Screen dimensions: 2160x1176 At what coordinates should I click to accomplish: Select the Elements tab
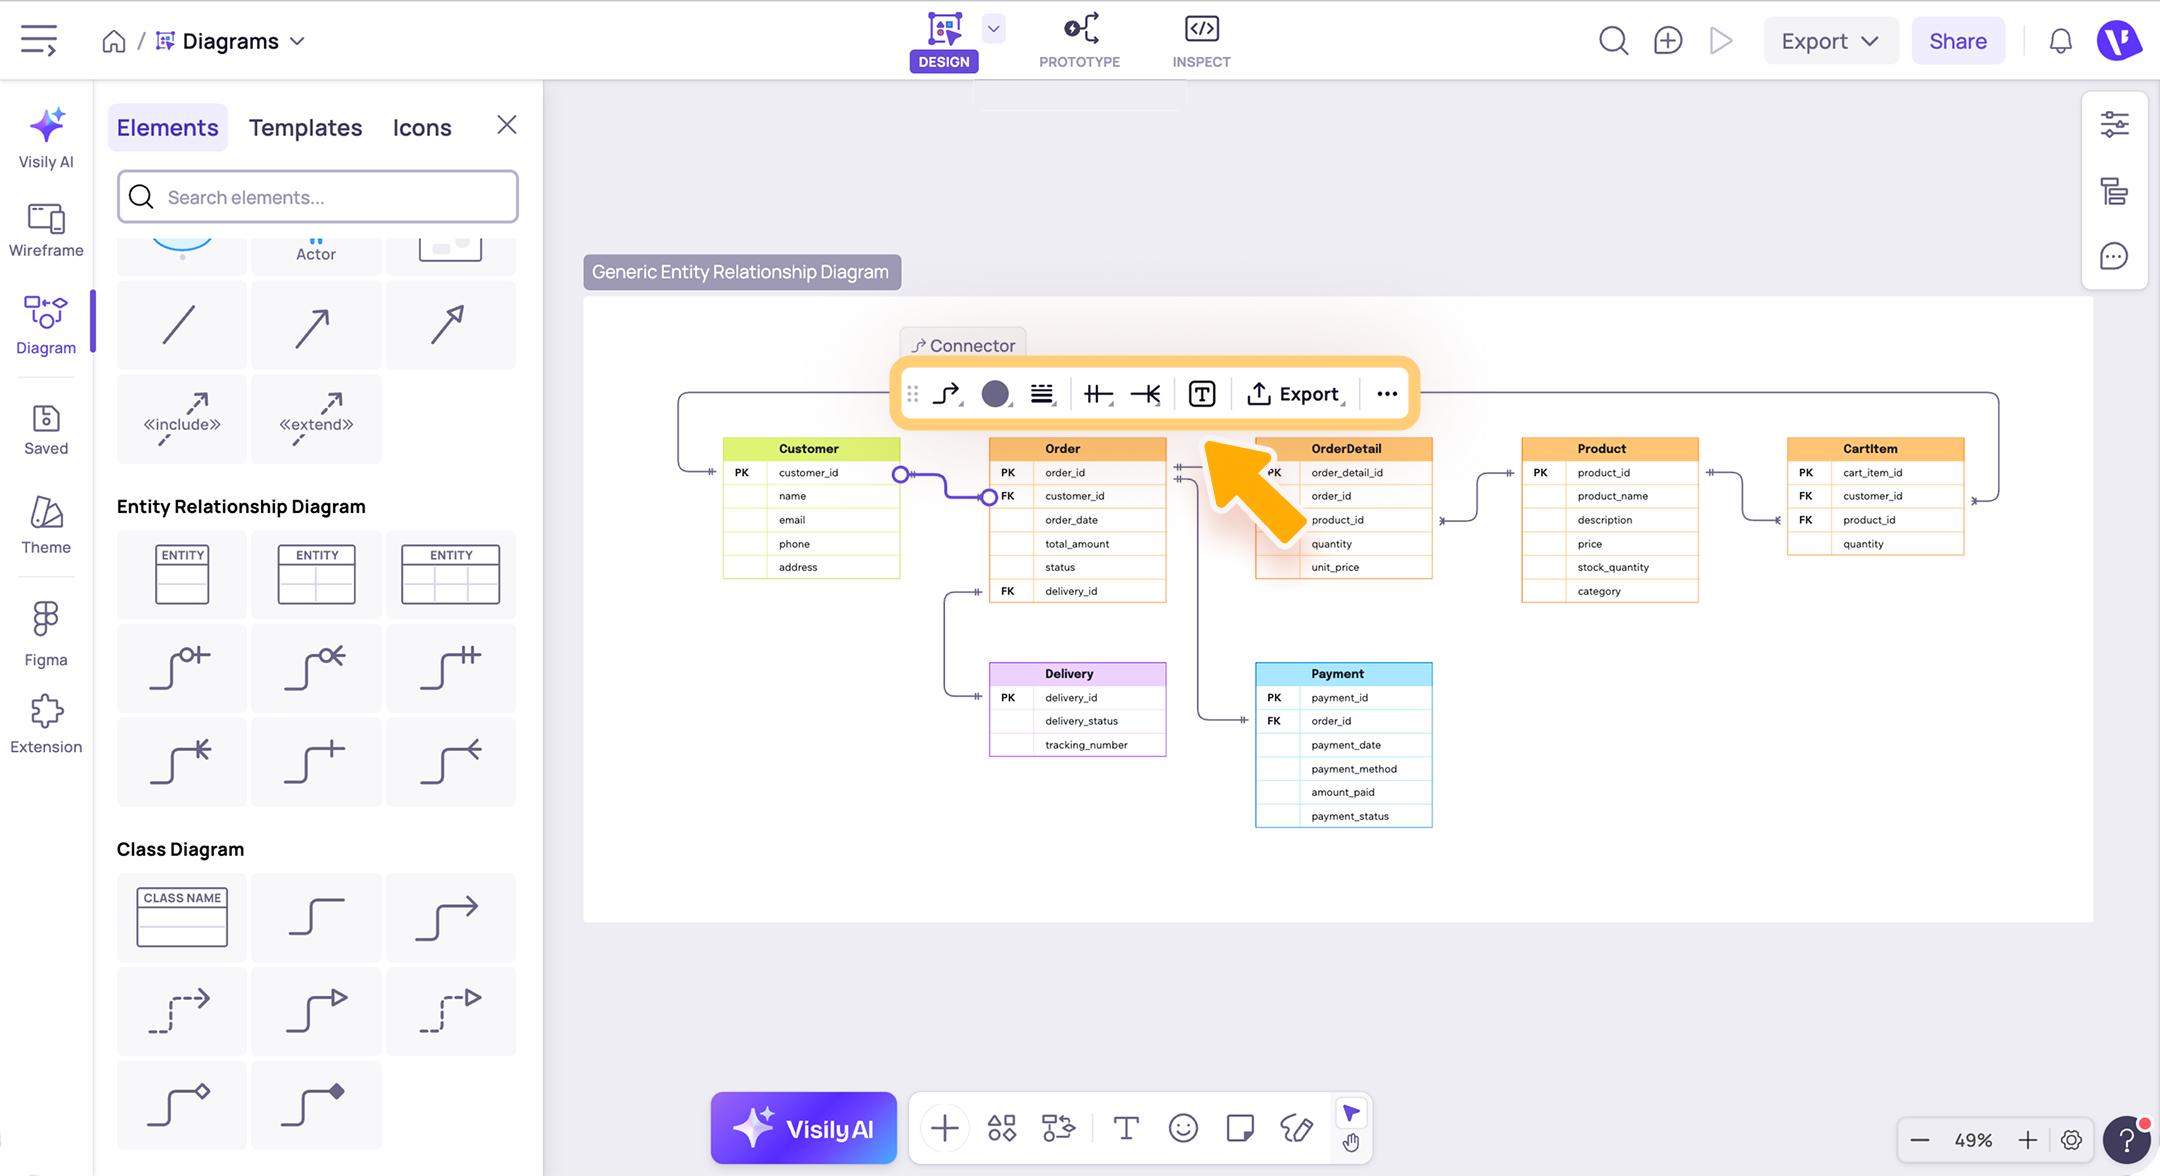tap(167, 128)
